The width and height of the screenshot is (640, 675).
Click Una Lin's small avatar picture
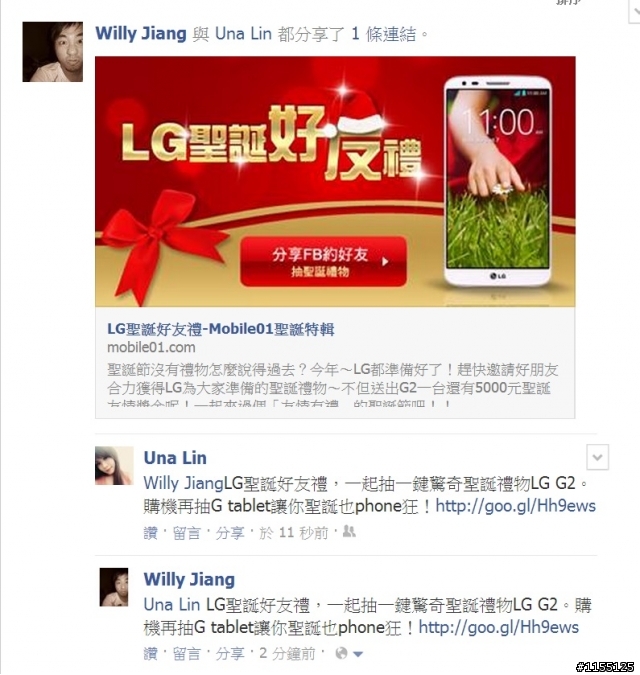(114, 465)
